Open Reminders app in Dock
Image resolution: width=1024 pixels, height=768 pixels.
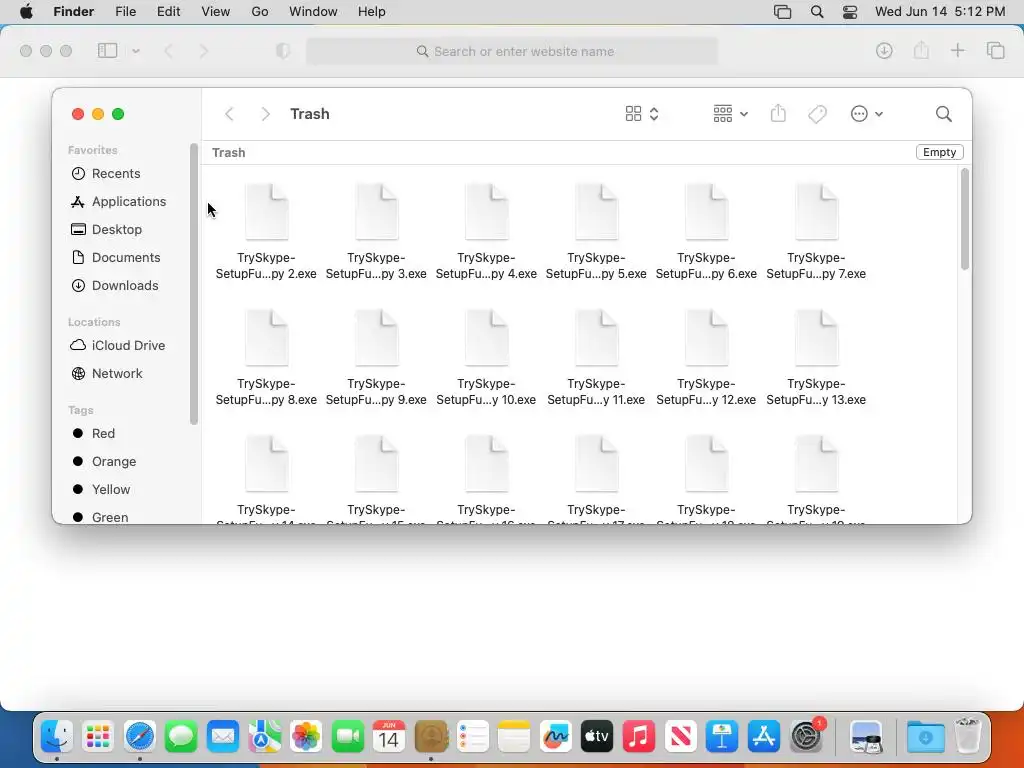(472, 737)
